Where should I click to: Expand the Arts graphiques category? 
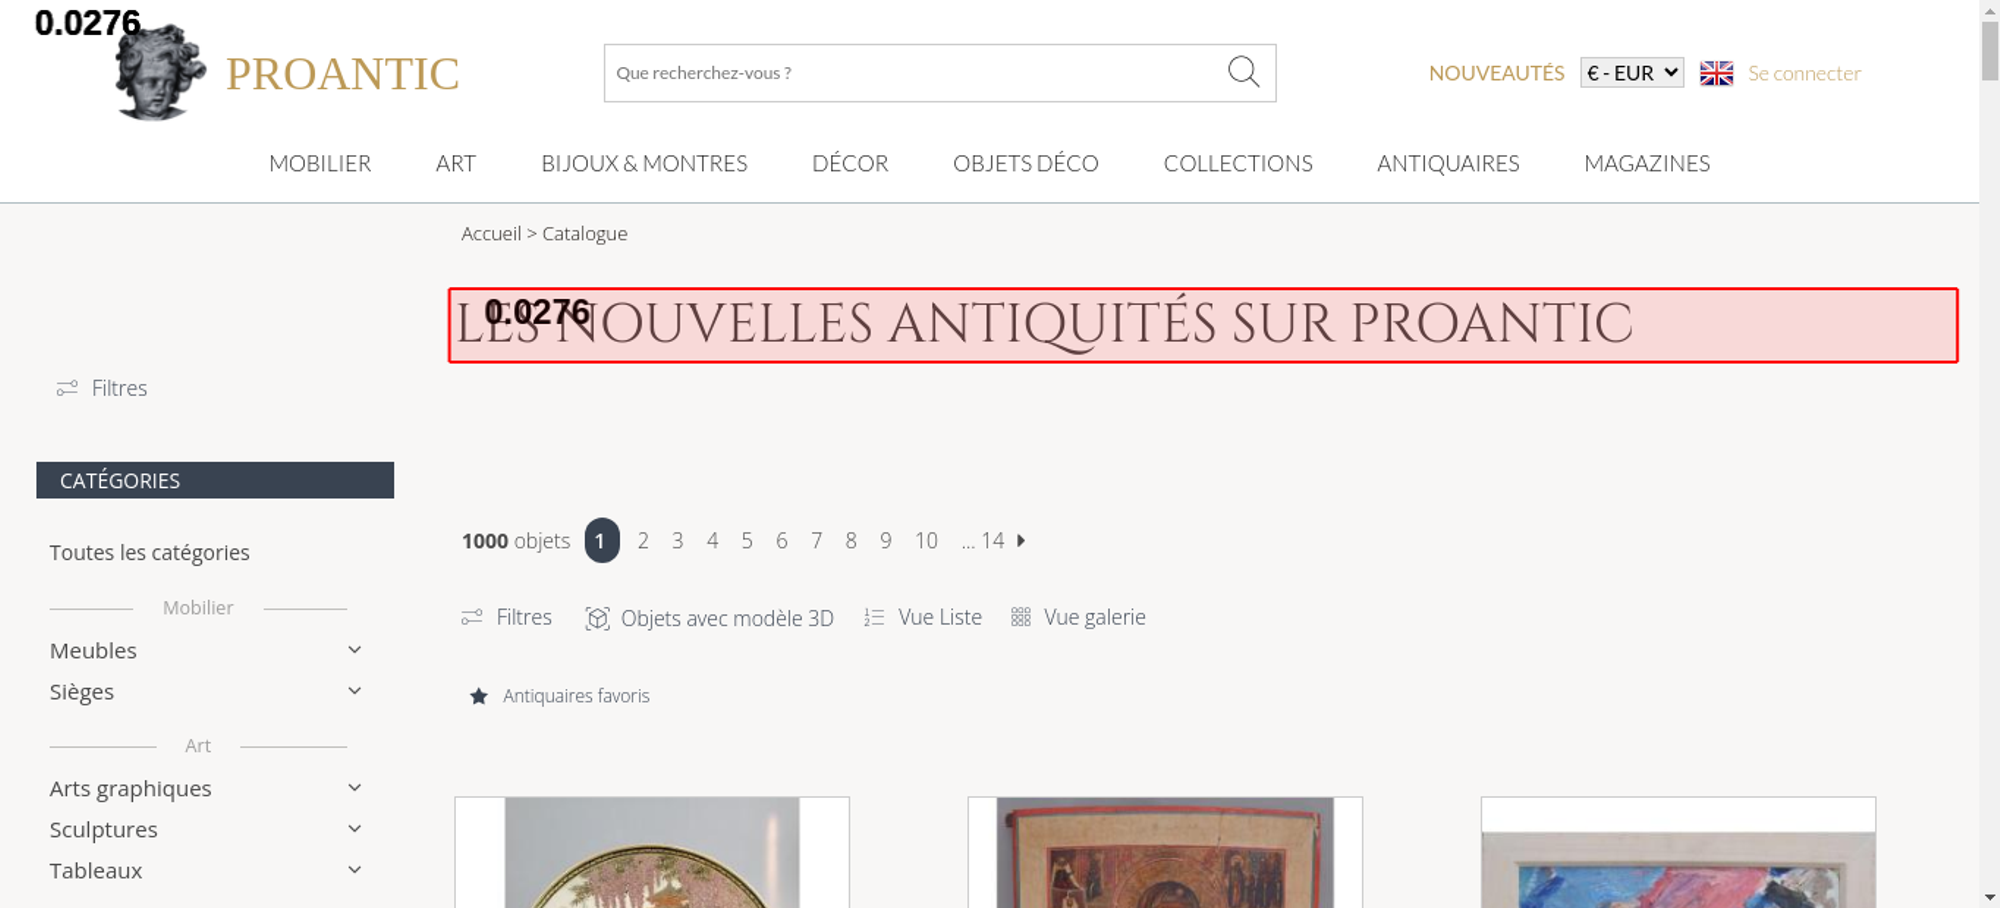tap(354, 788)
